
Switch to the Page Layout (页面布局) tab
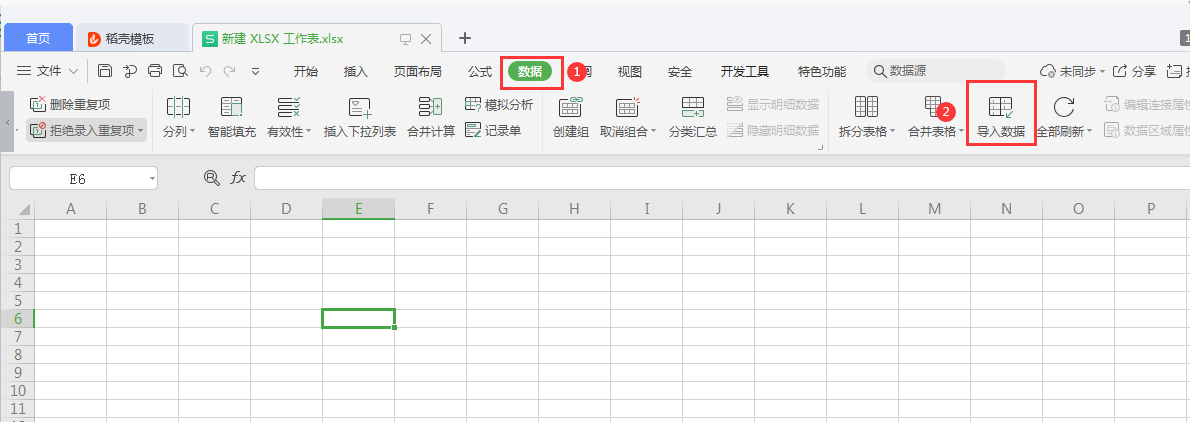(x=417, y=71)
